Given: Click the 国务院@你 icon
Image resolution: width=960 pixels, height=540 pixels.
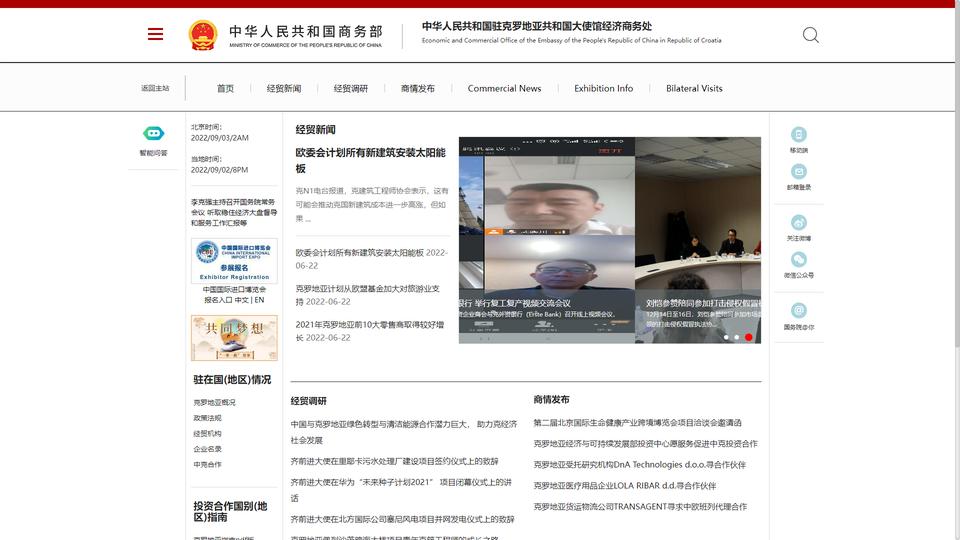Looking at the screenshot, I should click(798, 310).
